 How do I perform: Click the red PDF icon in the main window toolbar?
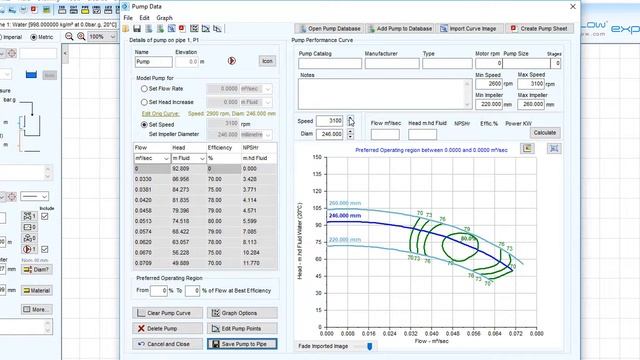click(33, 10)
